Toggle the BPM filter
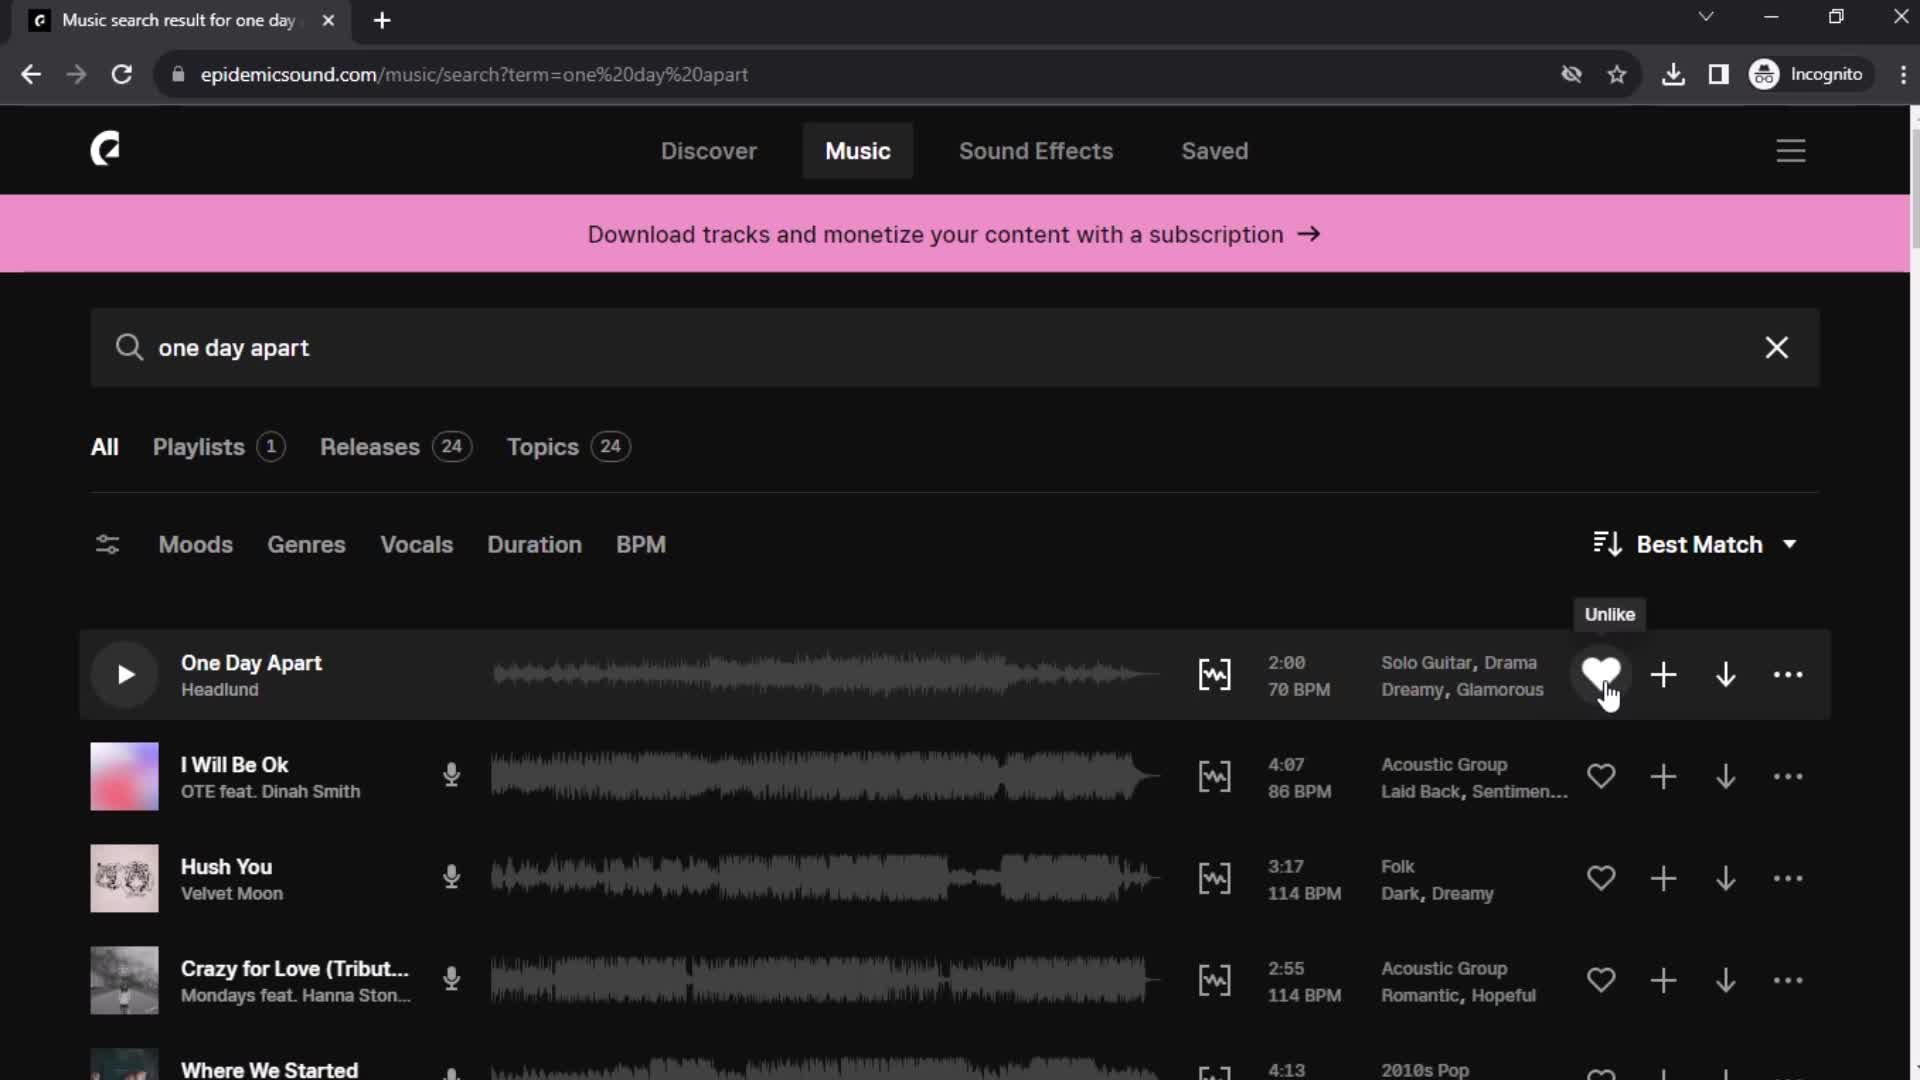This screenshot has height=1080, width=1920. [642, 545]
